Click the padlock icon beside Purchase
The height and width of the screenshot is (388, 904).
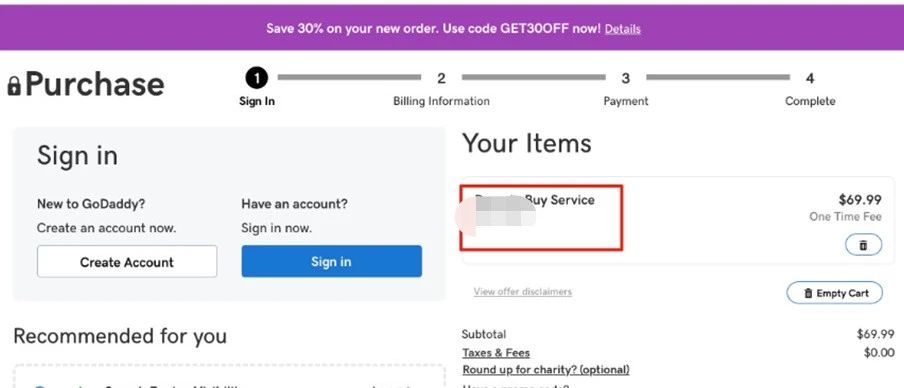(x=14, y=86)
